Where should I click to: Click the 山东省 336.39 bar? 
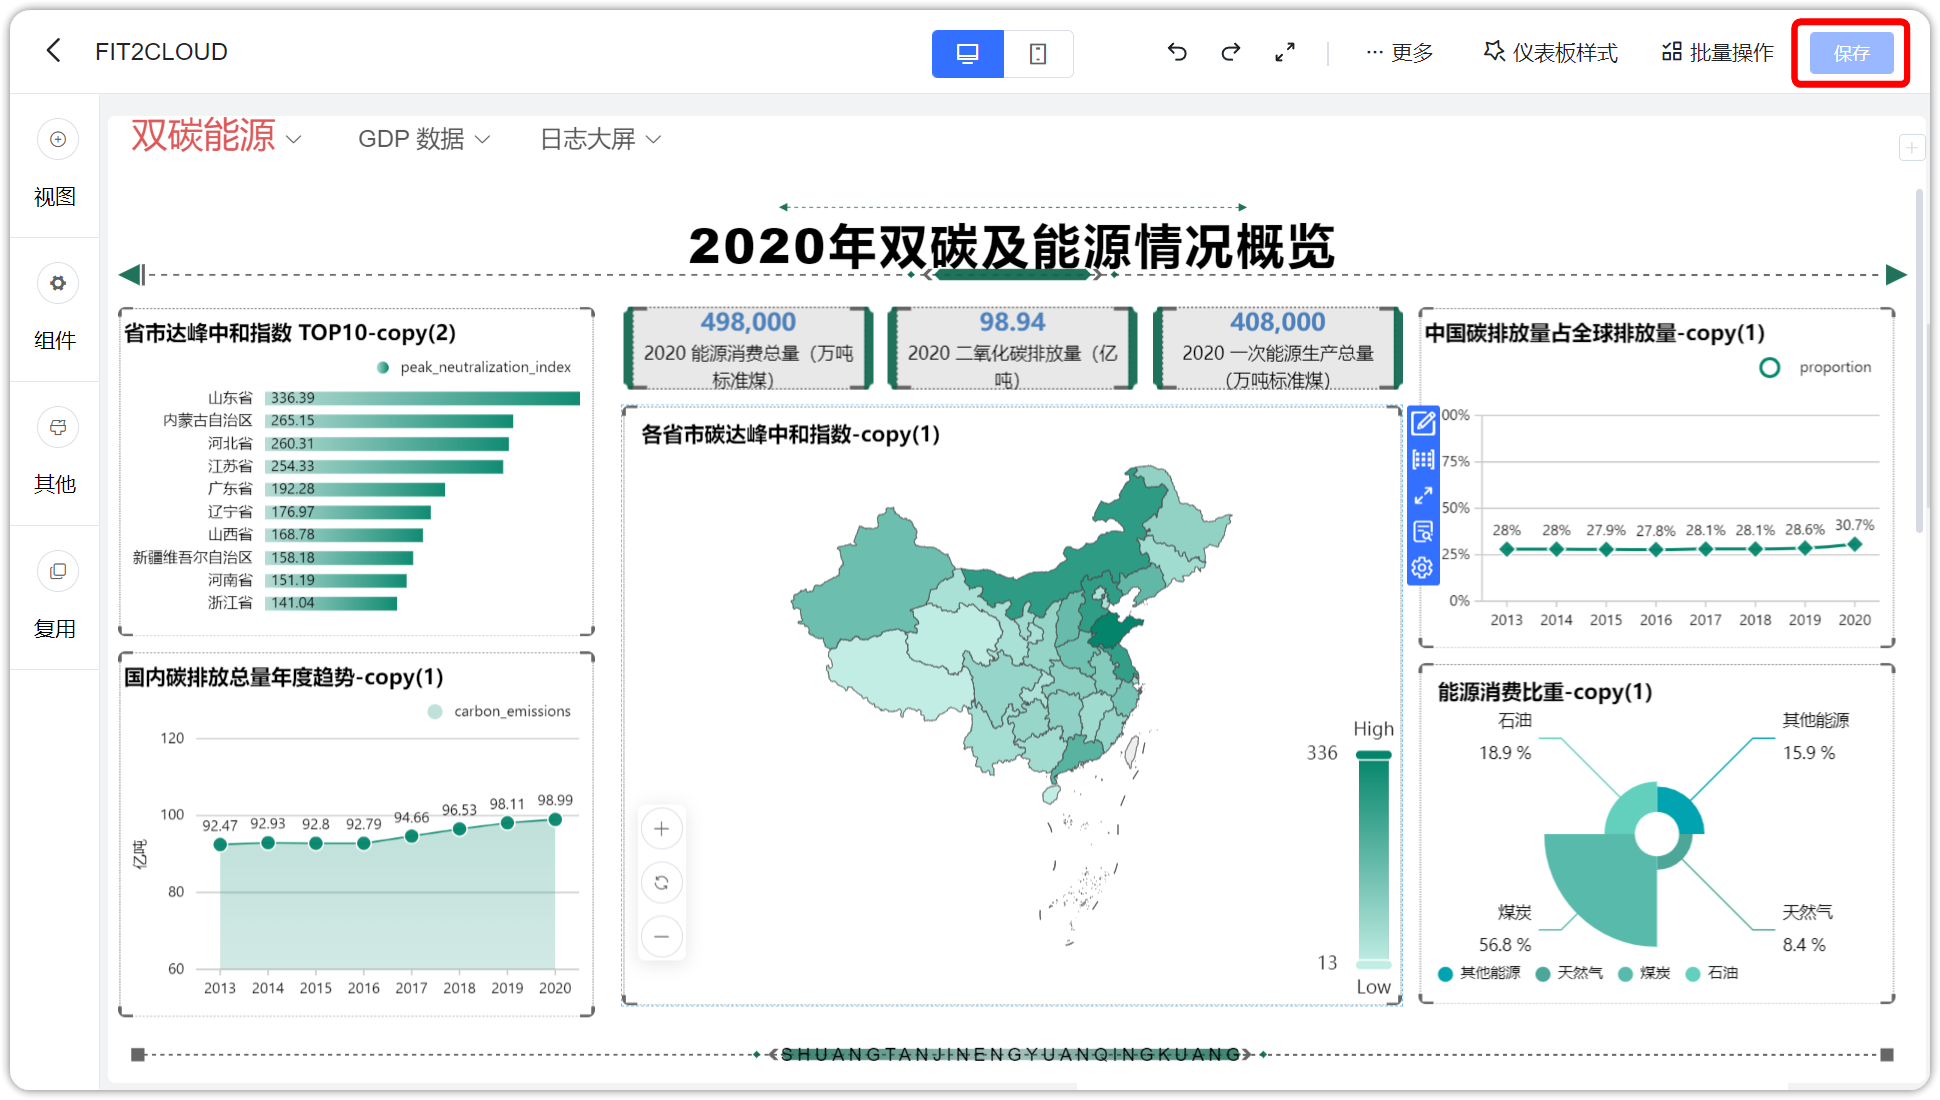423,398
